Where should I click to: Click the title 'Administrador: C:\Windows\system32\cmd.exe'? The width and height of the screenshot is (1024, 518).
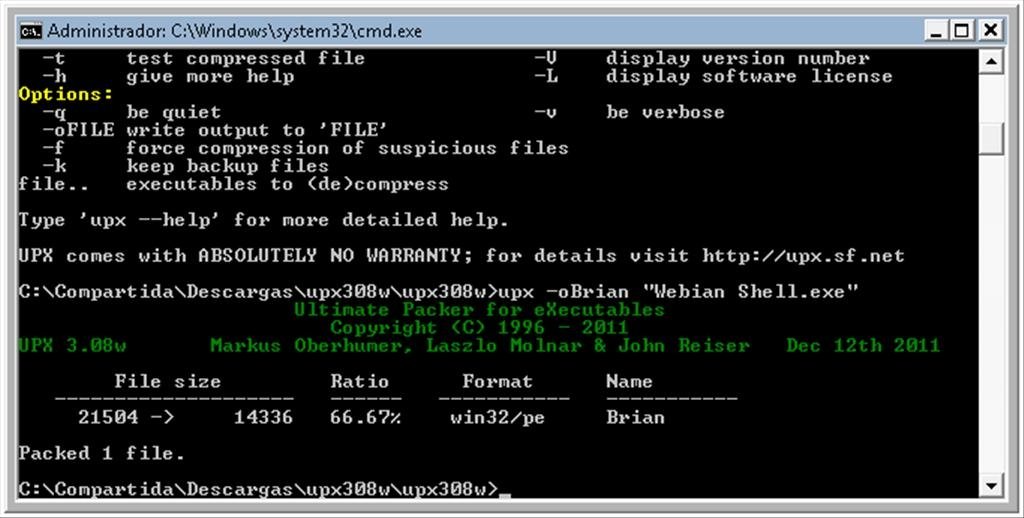(x=234, y=31)
